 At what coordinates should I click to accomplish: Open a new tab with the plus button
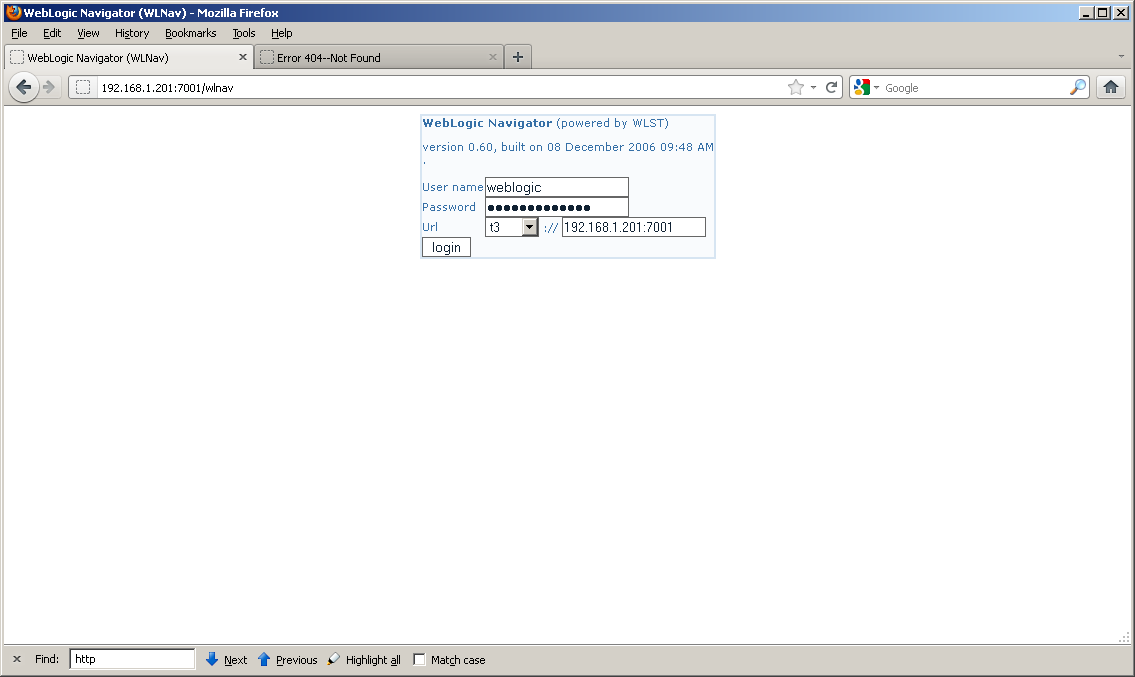pos(517,57)
